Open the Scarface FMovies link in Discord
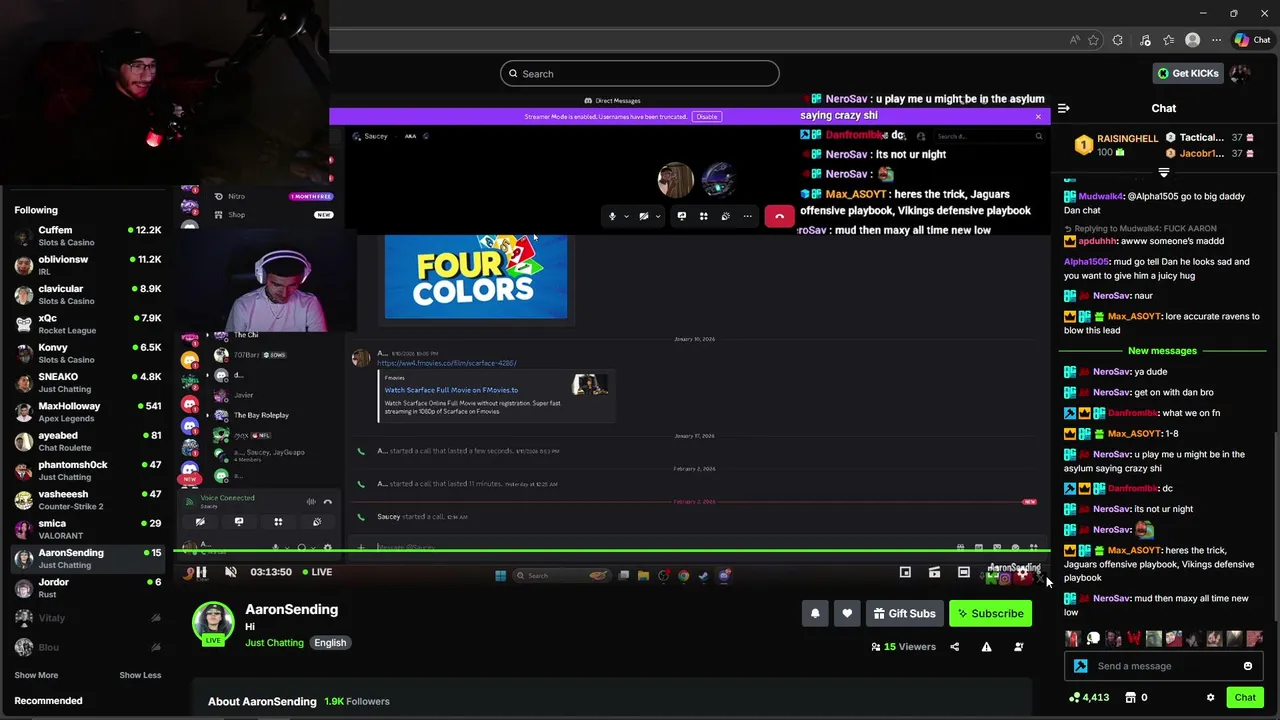This screenshot has height=720, width=1280. click(x=447, y=363)
